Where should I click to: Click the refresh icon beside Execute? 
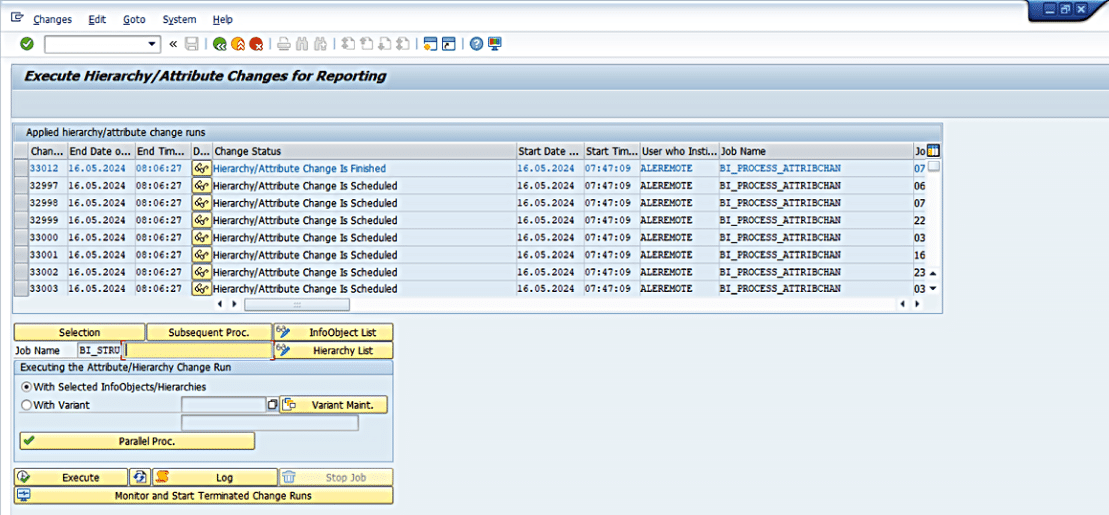pyautogui.click(x=141, y=478)
